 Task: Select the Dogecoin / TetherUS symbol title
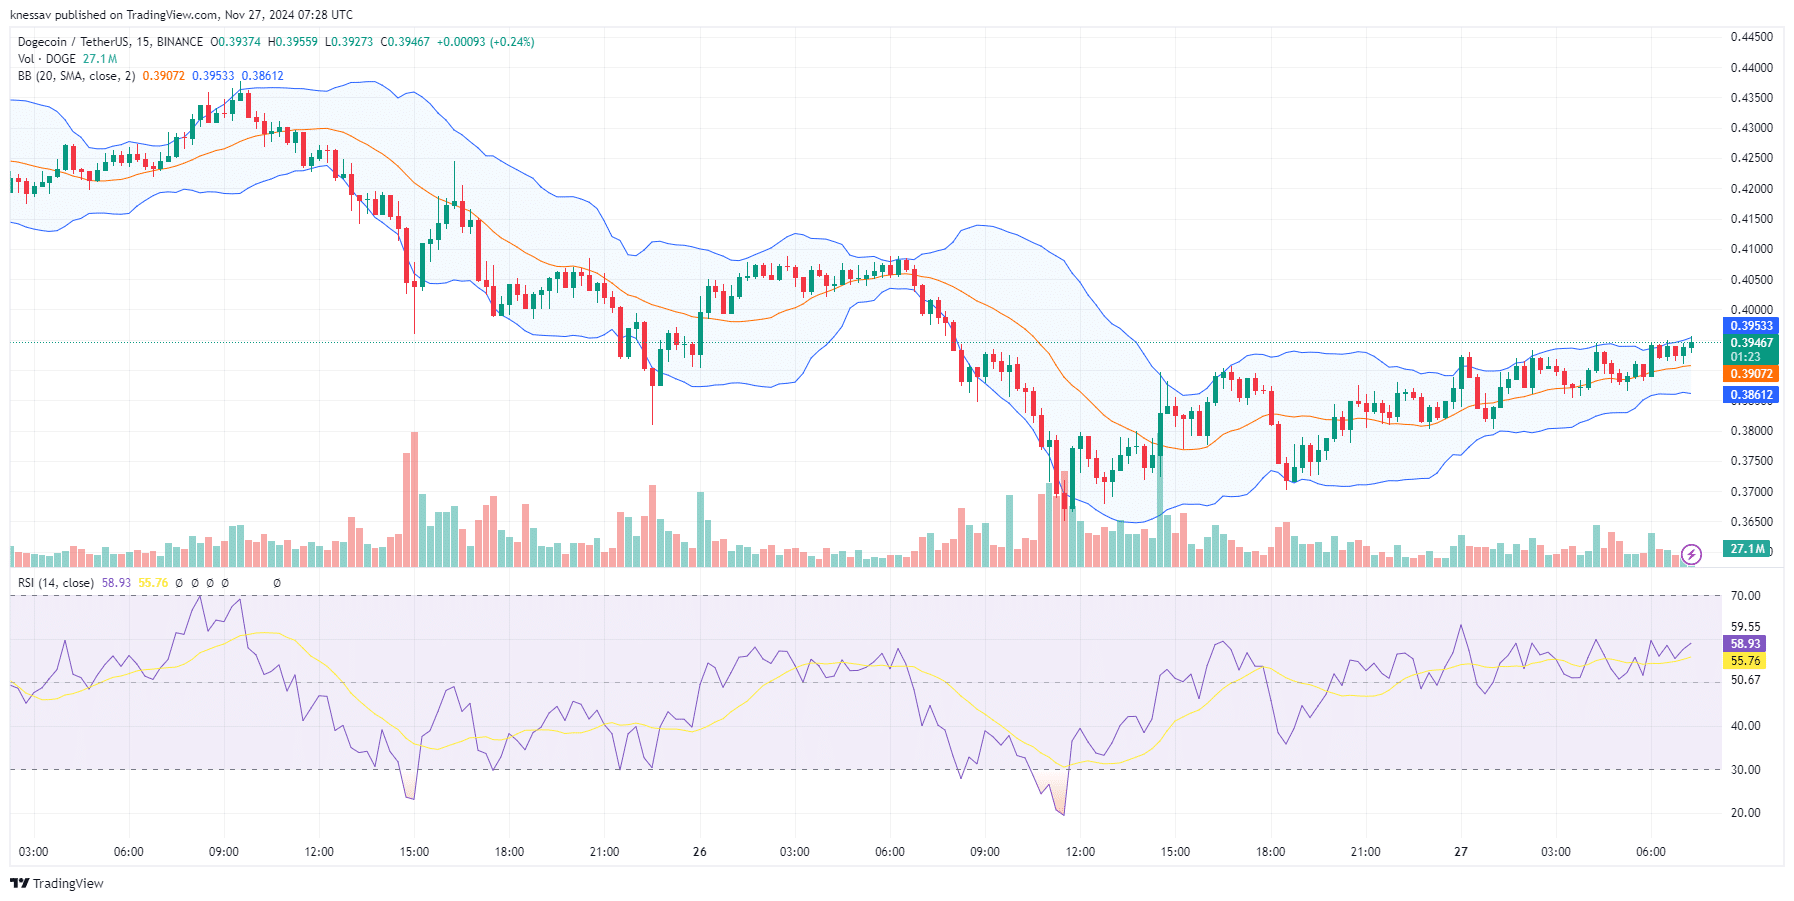click(x=74, y=42)
